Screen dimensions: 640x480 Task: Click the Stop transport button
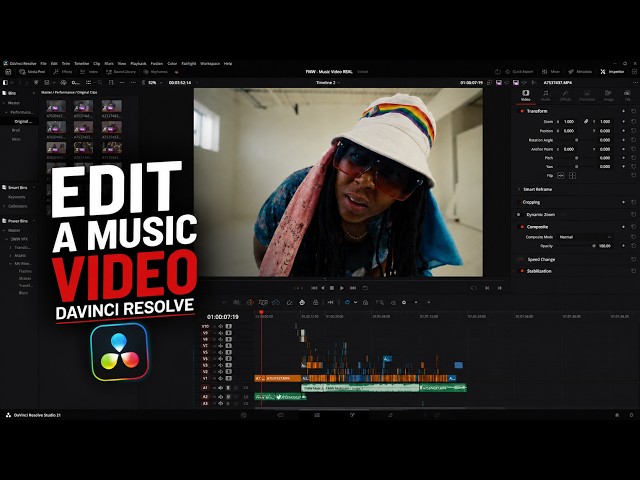pos(332,288)
